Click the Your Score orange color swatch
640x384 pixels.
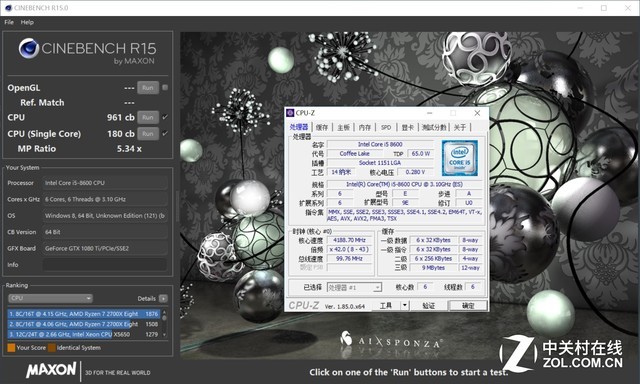11,348
